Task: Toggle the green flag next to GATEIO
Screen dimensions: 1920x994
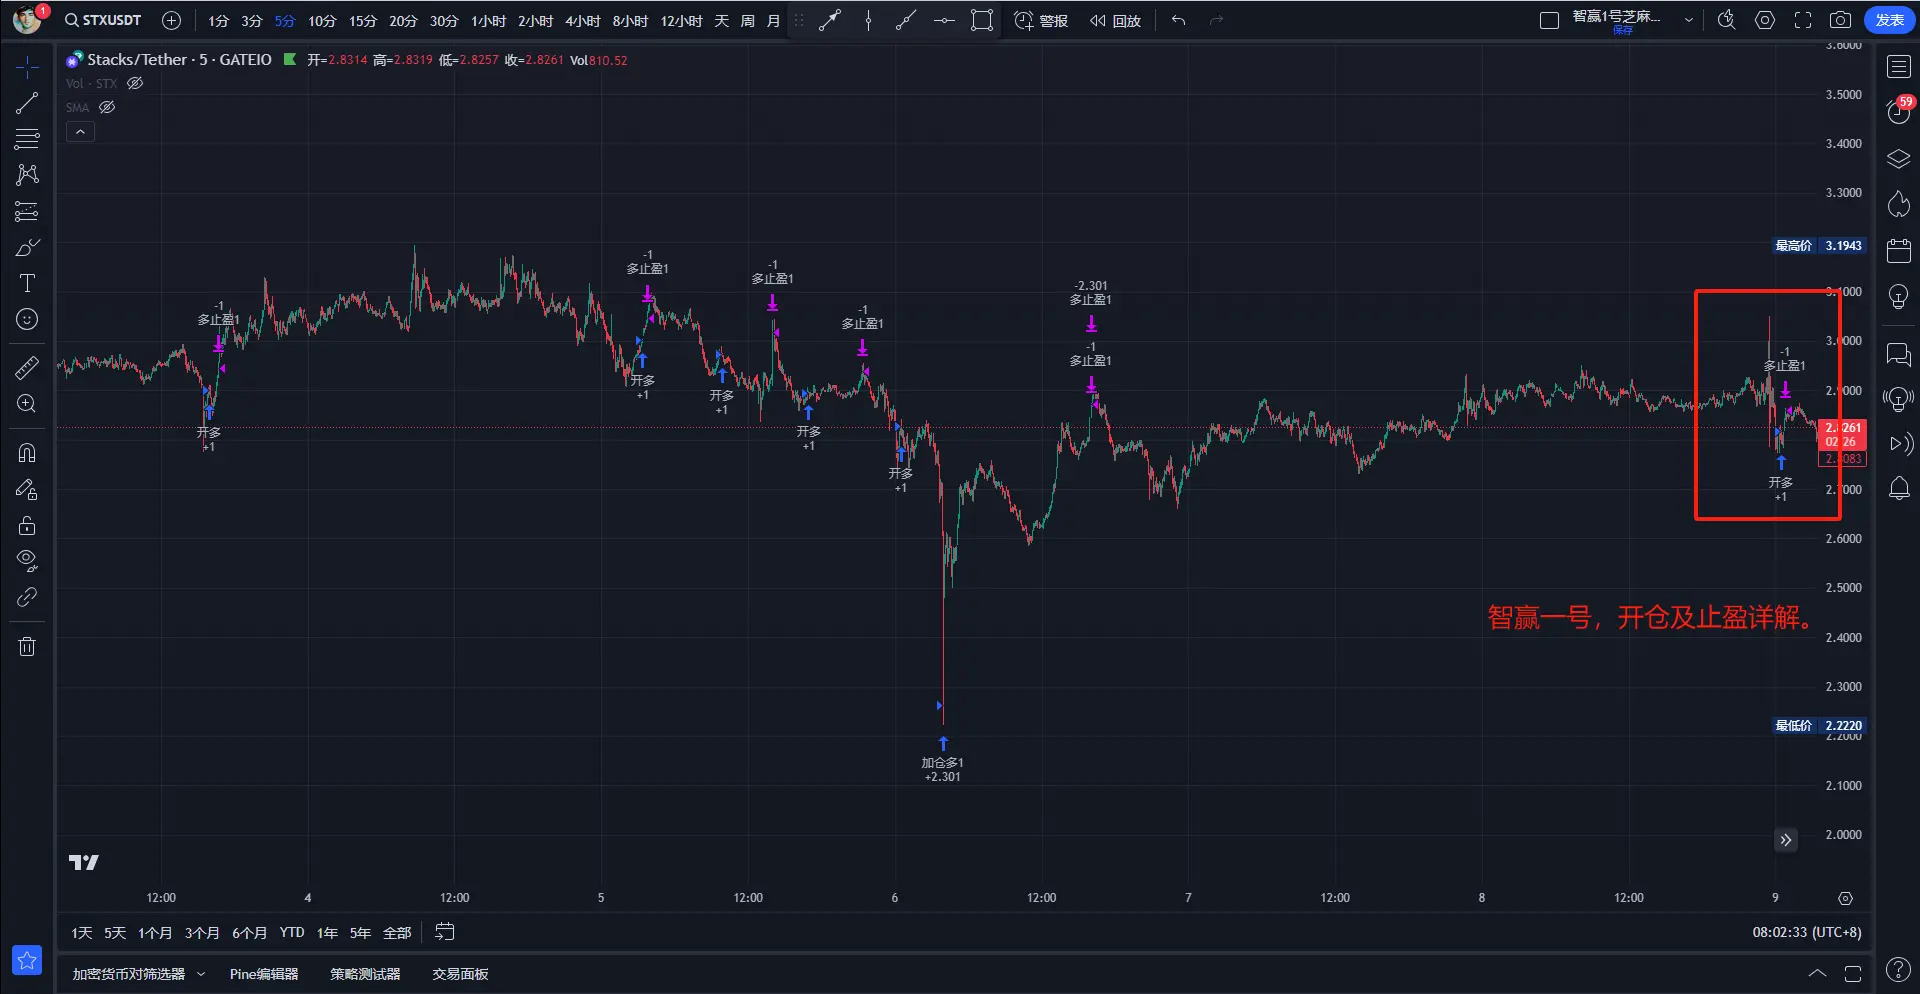Action: [x=290, y=60]
